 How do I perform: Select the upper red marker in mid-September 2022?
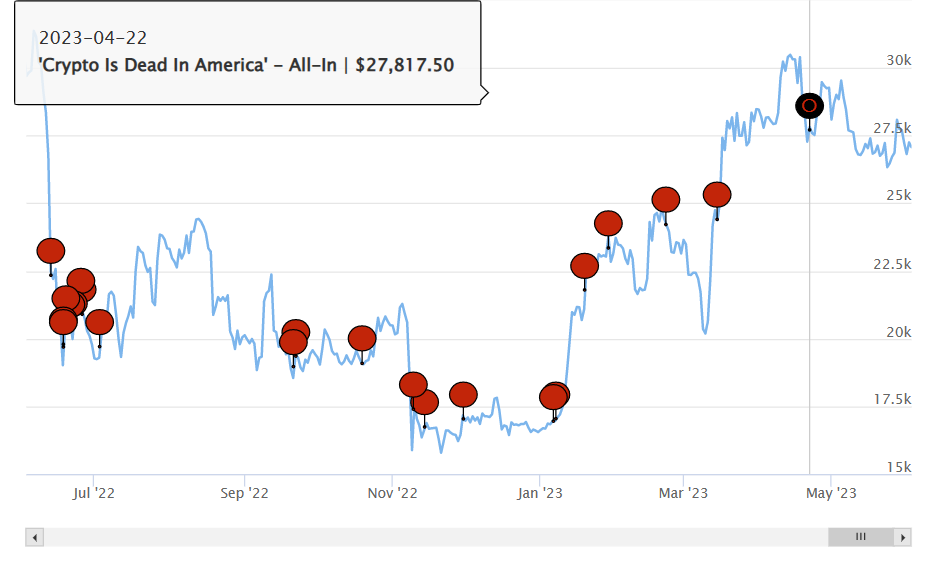point(296,332)
